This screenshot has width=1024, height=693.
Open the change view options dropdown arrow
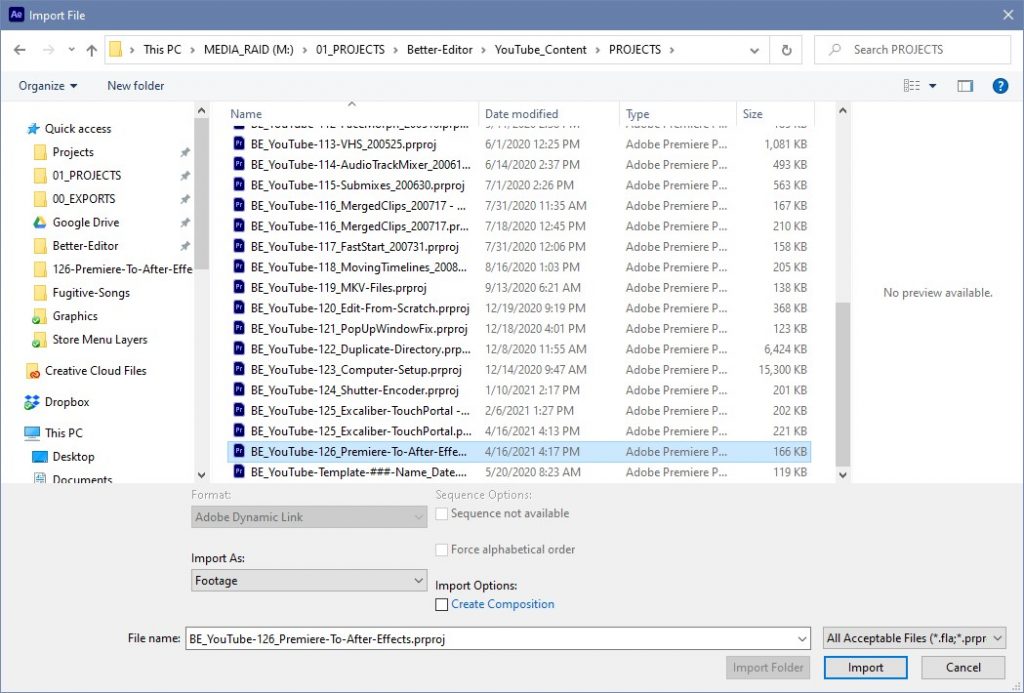coord(933,86)
